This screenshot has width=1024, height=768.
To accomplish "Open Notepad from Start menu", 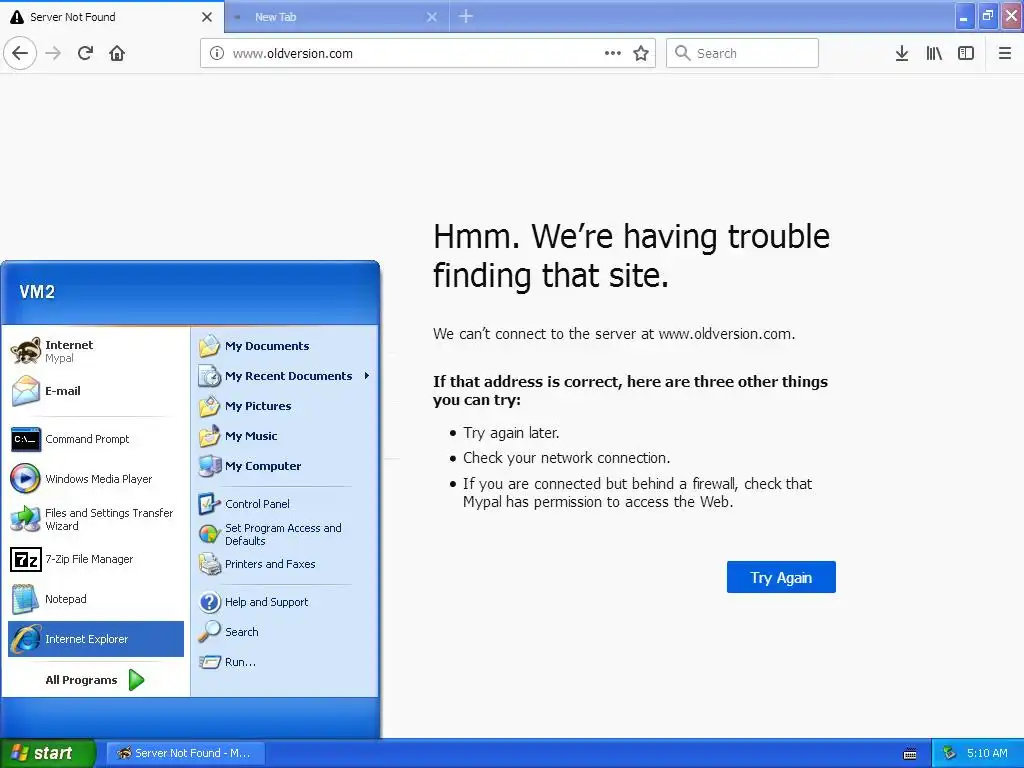I will [96, 600].
